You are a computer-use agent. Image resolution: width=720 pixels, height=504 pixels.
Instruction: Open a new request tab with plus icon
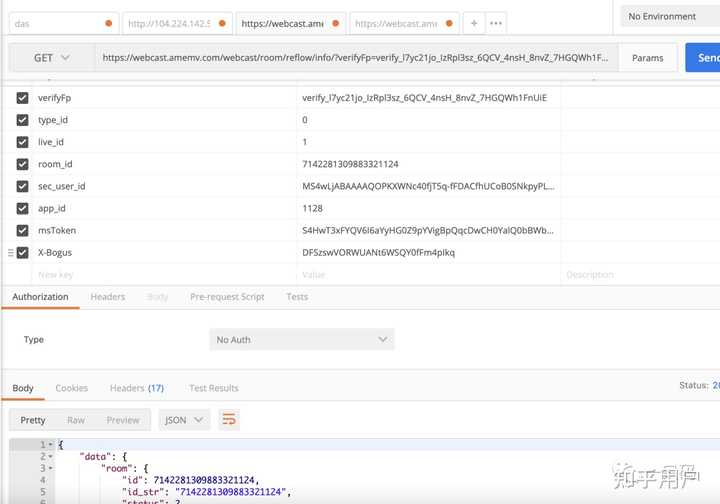tap(474, 23)
